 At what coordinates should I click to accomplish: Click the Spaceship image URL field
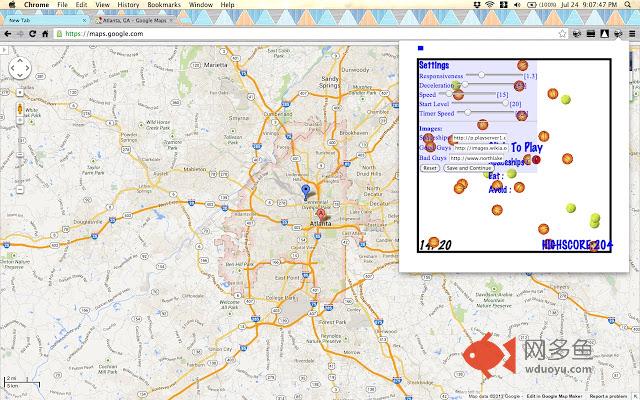pos(479,138)
